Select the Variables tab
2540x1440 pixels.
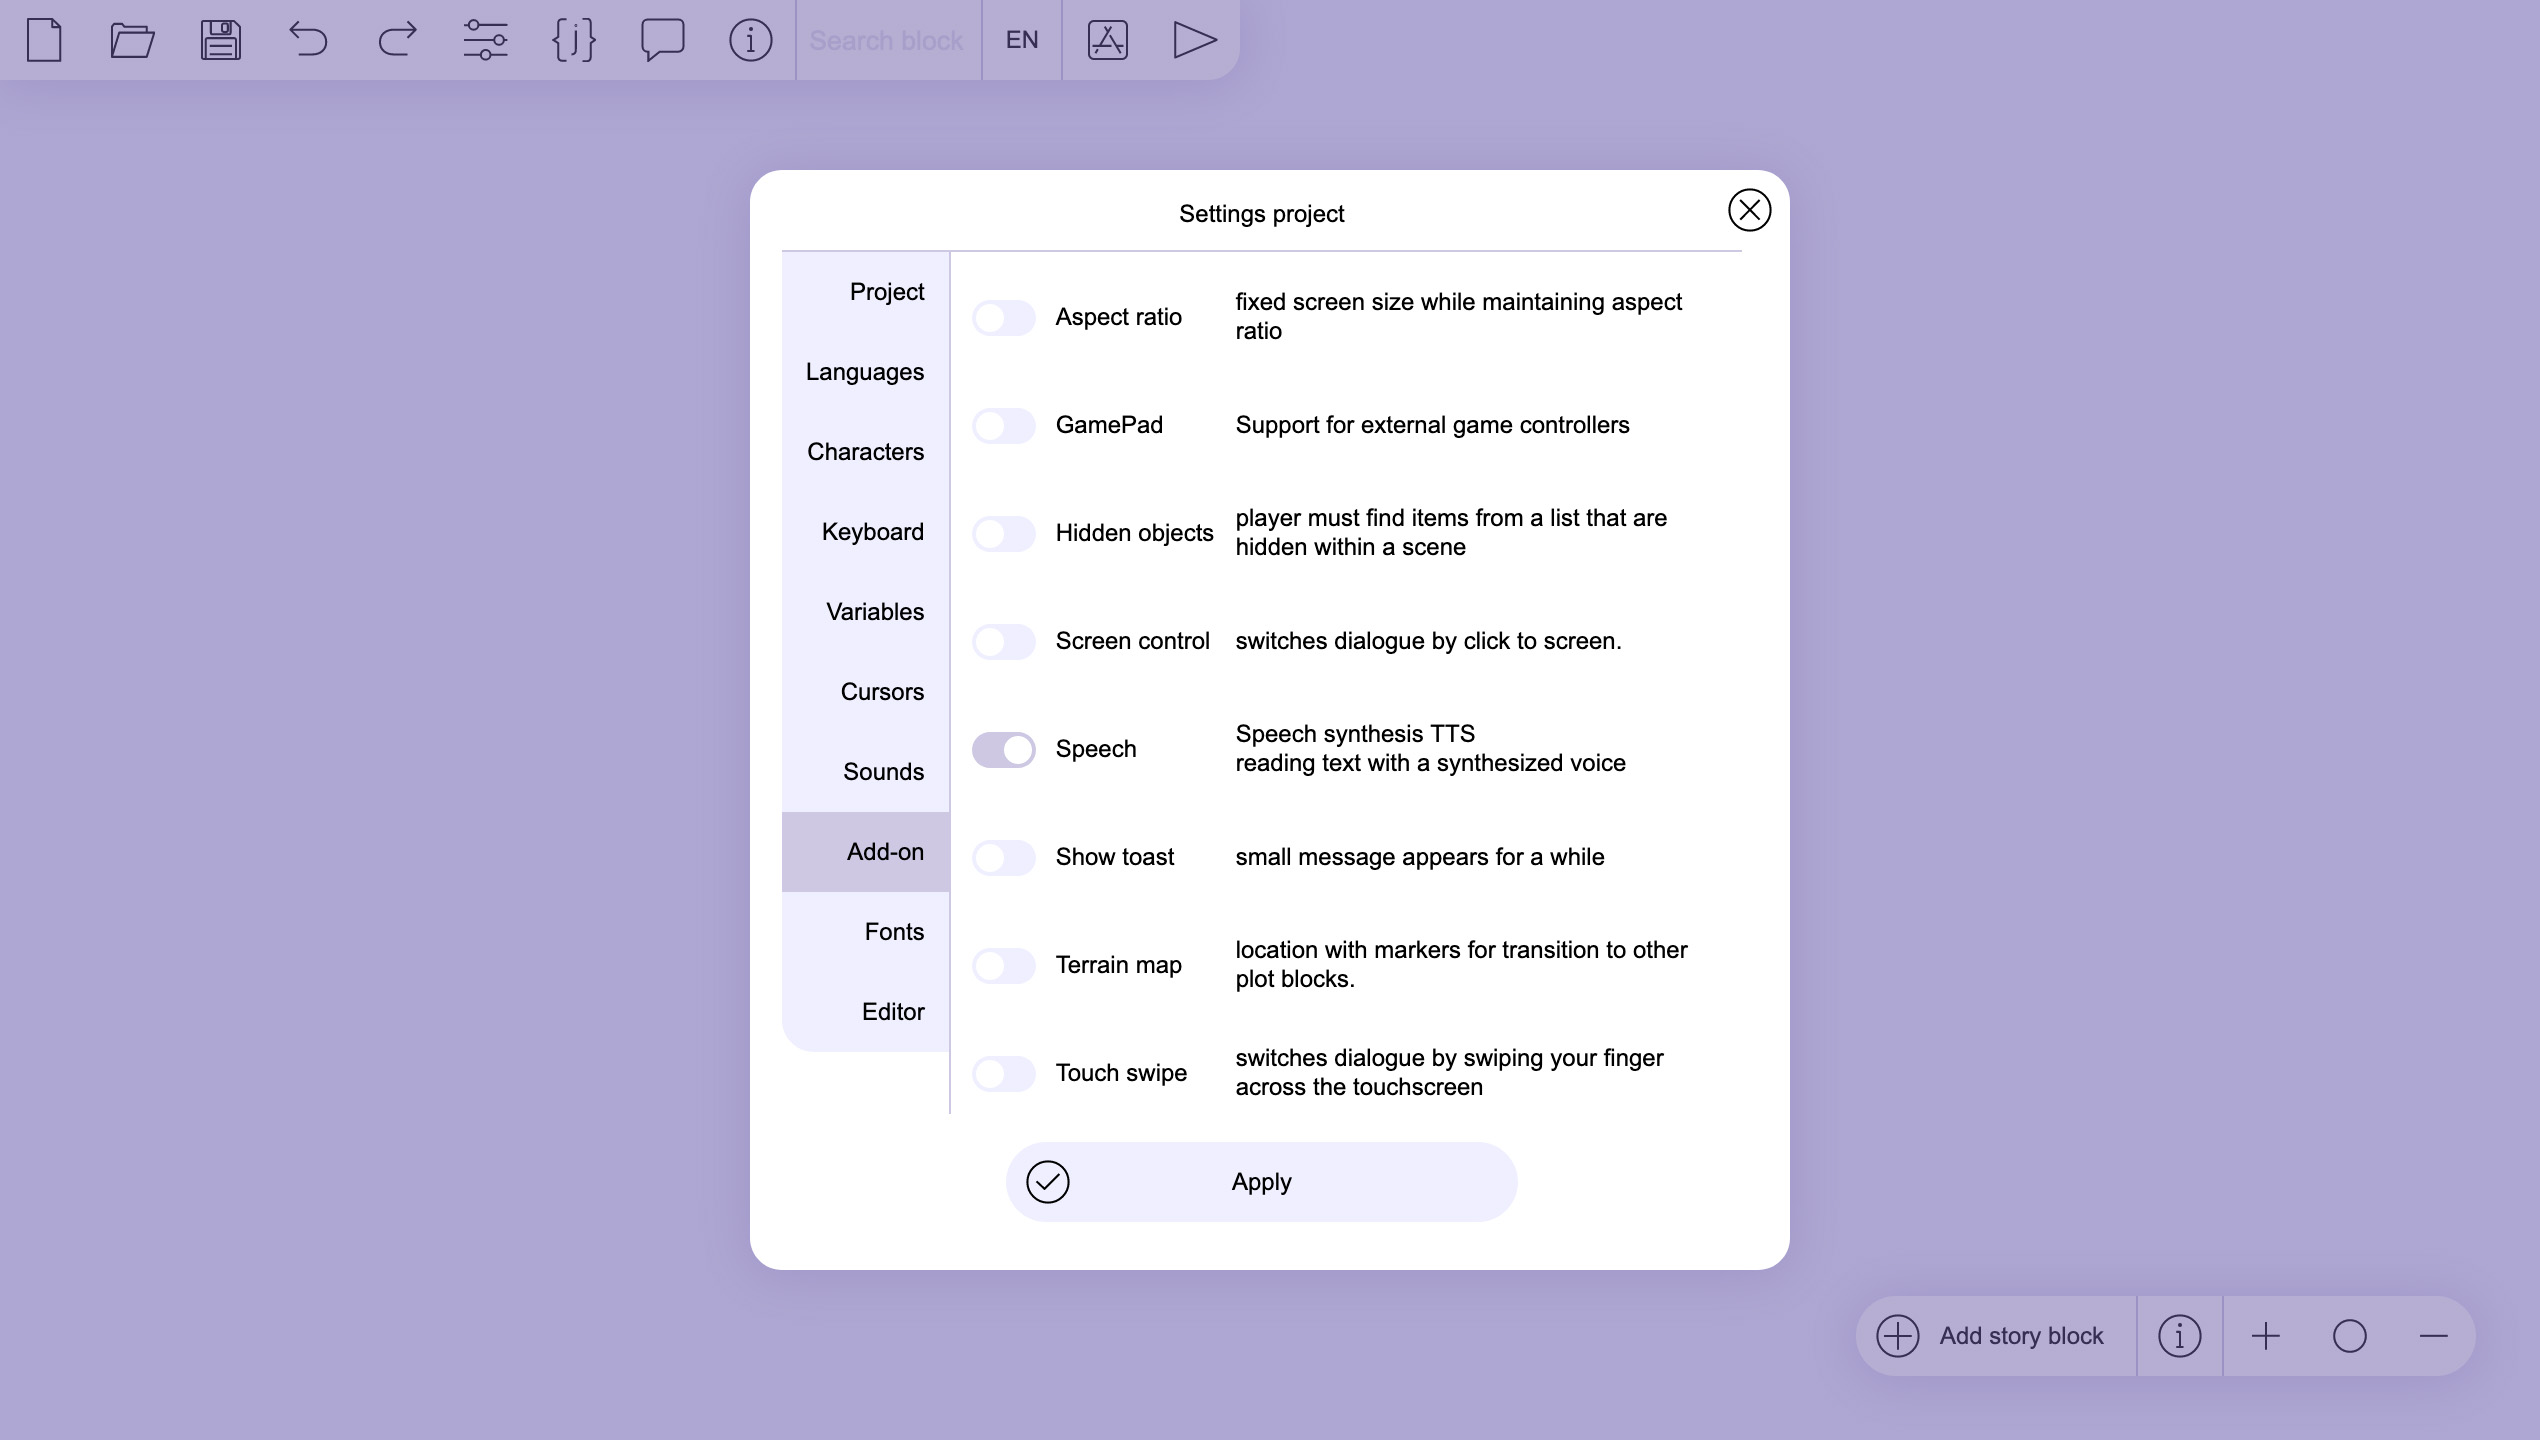click(874, 612)
